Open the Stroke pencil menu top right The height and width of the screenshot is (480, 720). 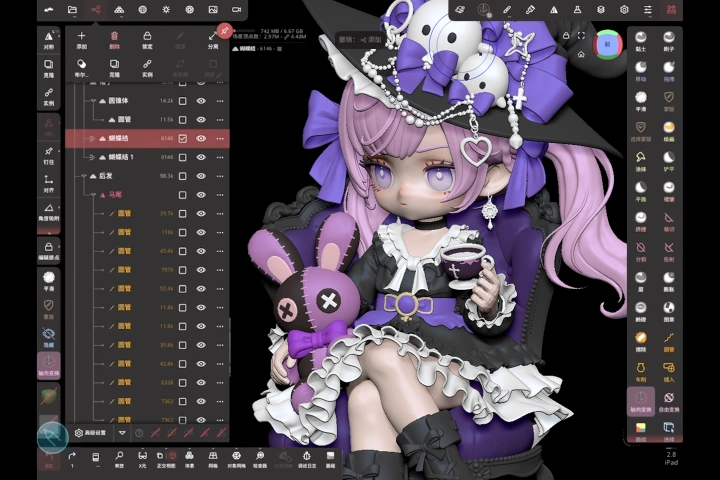[507, 10]
